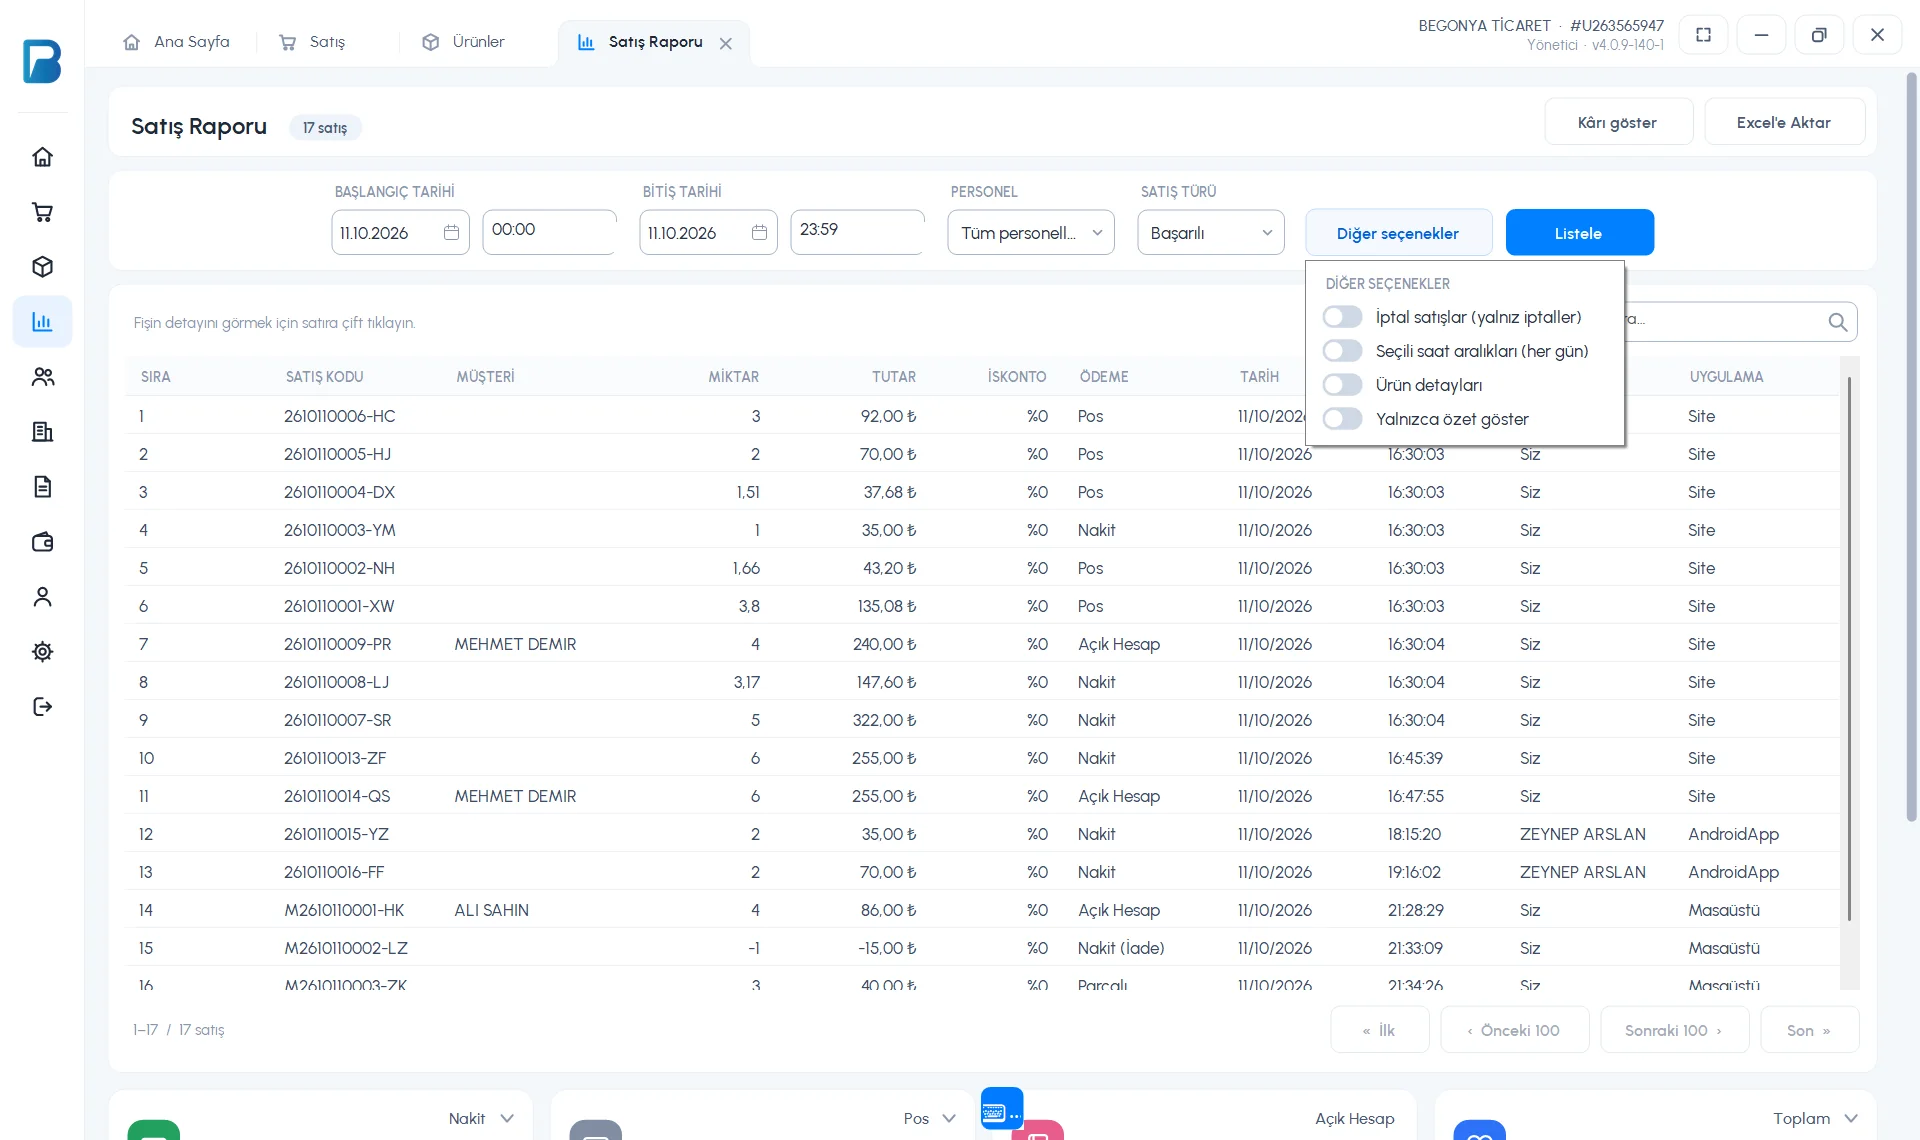The image size is (1920, 1140).
Task: Open the calendar picker for Bitiş Tarihi
Action: click(759, 233)
